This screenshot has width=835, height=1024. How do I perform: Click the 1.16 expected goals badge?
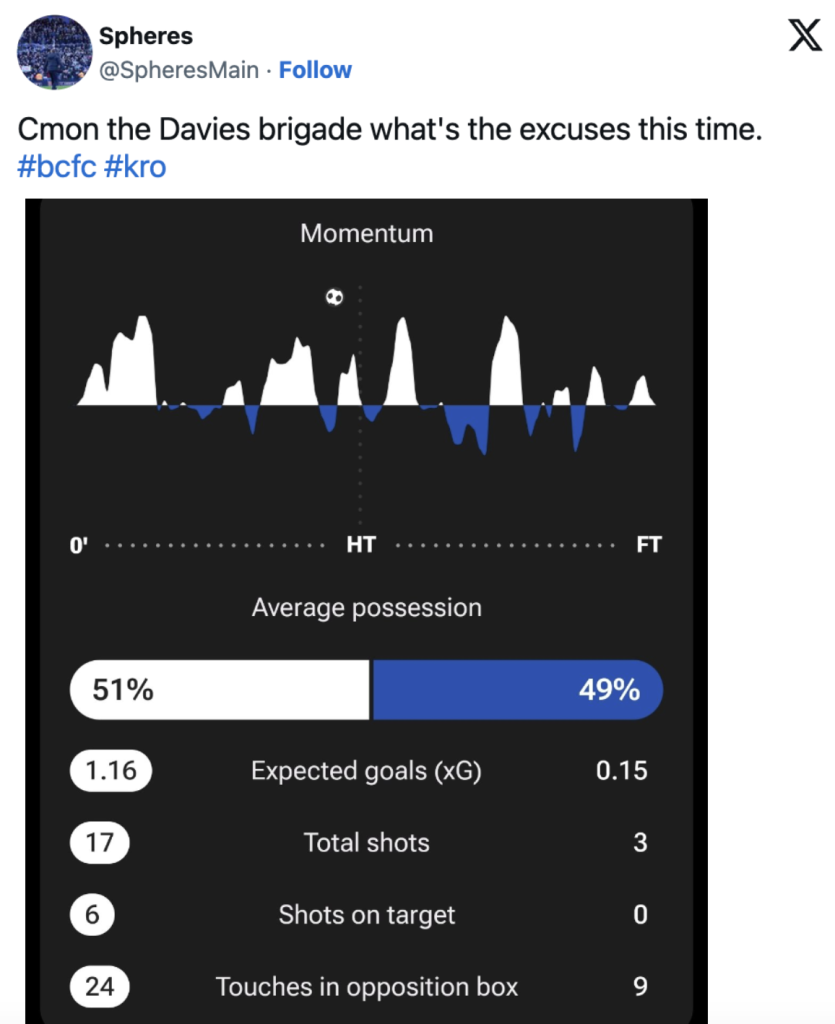tap(110, 771)
